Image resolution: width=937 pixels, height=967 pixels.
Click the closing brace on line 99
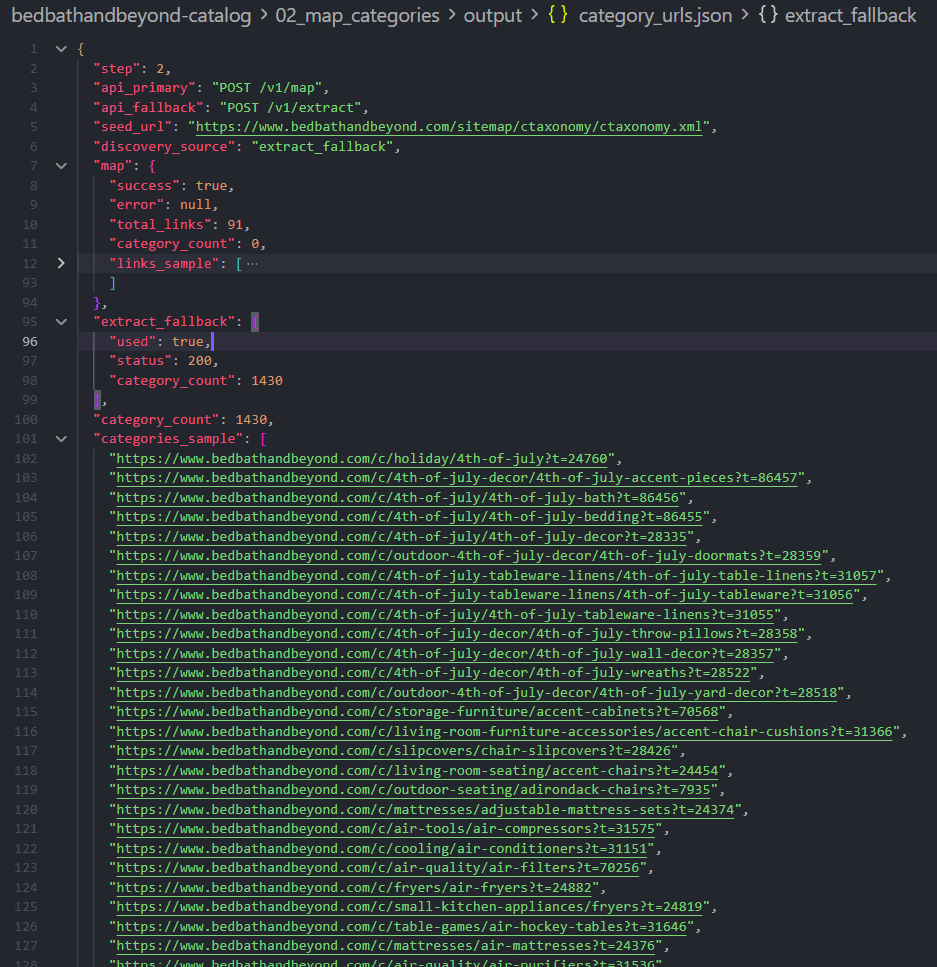(x=97, y=400)
